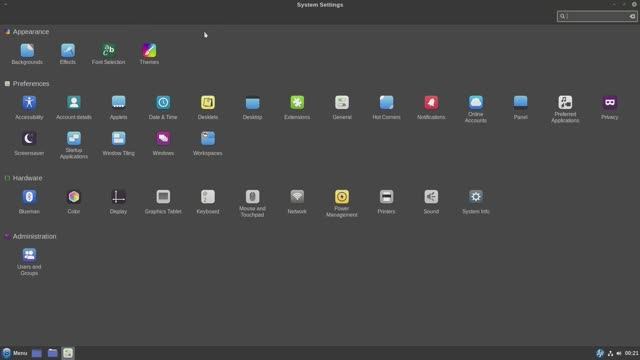Open the Sound settings
This screenshot has height=360, width=640.
pos(431,202)
